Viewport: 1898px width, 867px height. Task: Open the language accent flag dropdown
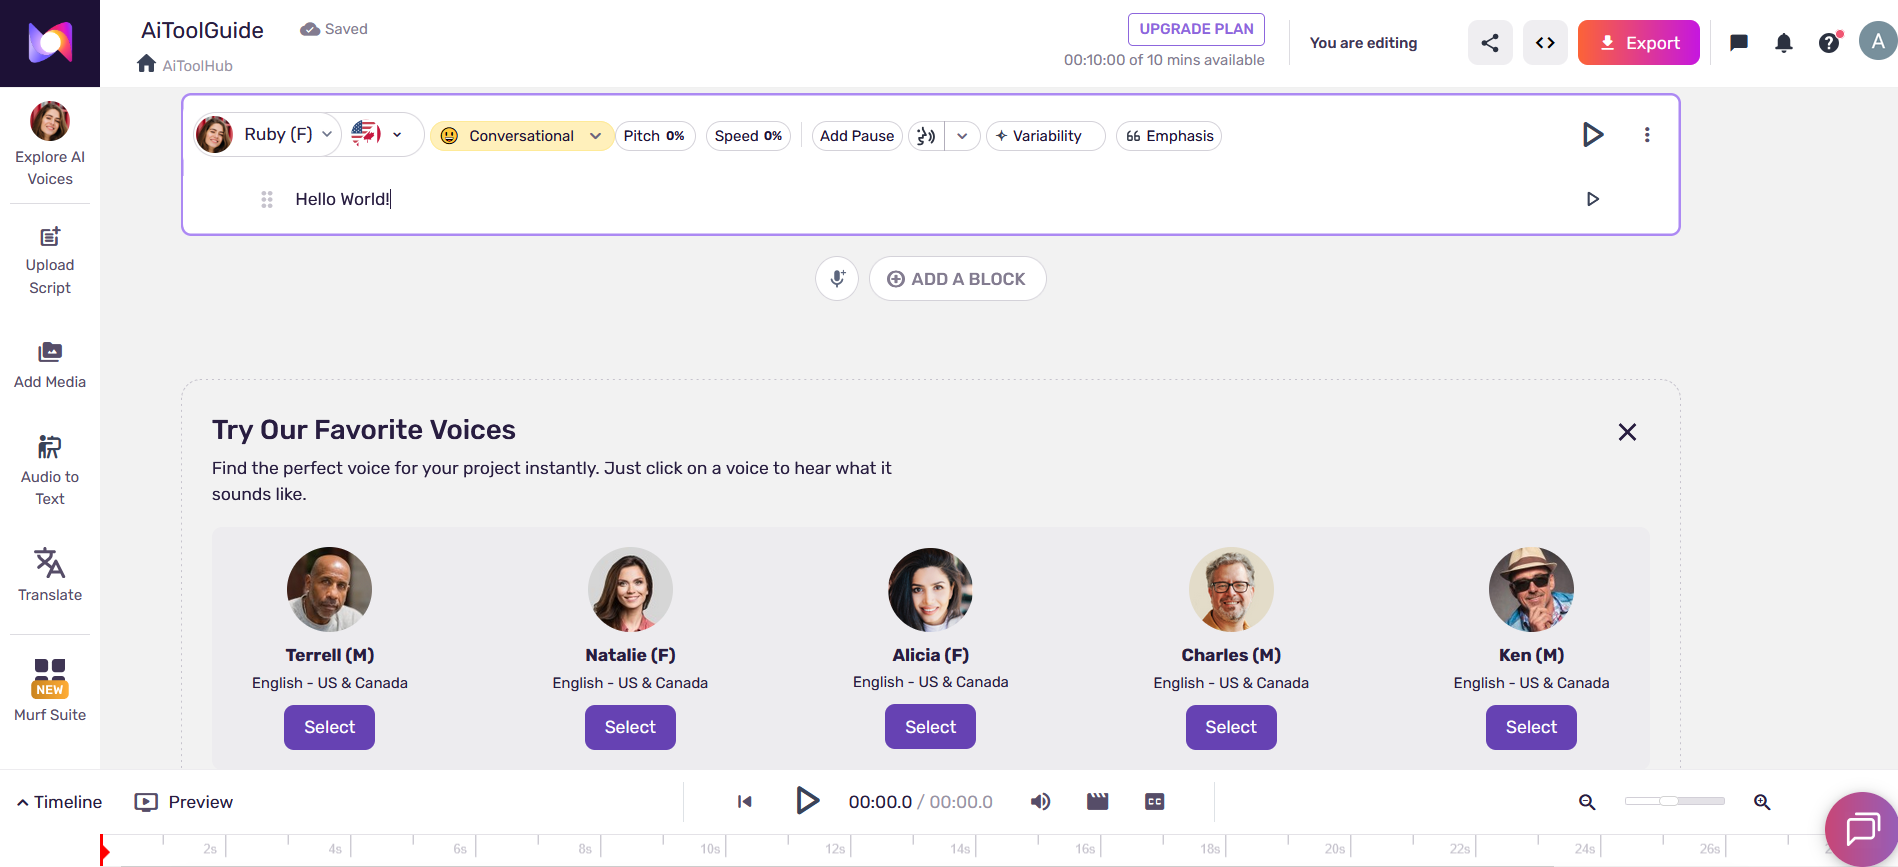(378, 135)
